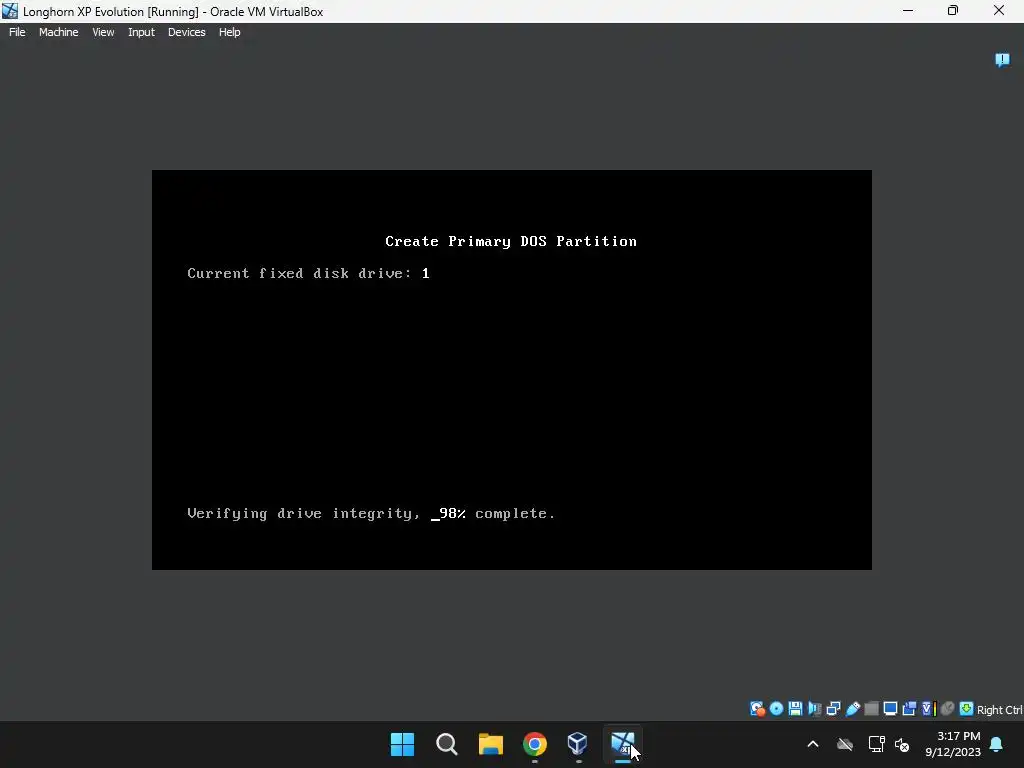Click the mouse integration status icon
Viewport: 1024px width, 768px height.
pos(947,709)
